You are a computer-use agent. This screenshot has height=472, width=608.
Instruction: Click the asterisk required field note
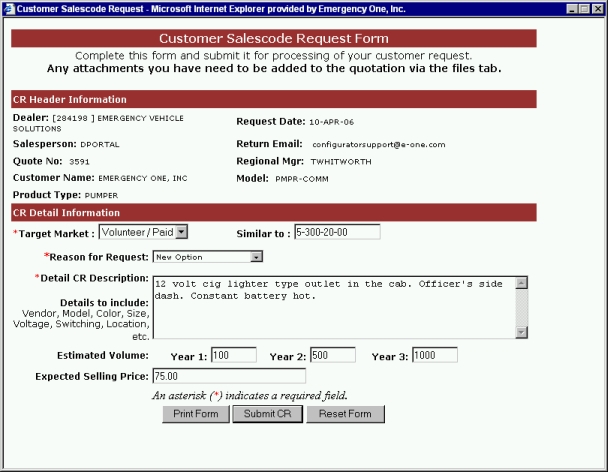click(250, 396)
